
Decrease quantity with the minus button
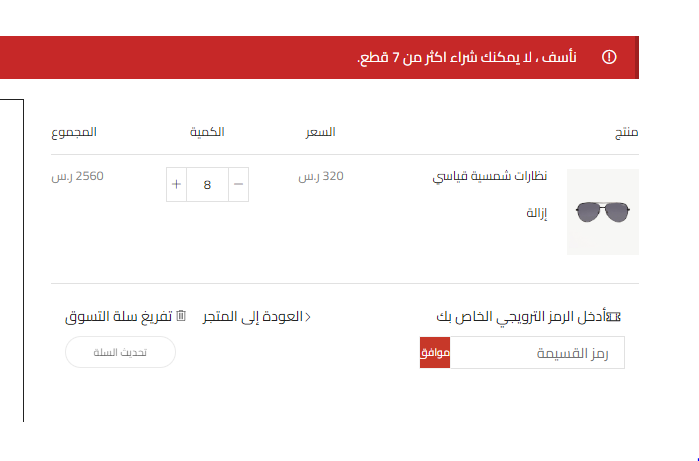238,185
